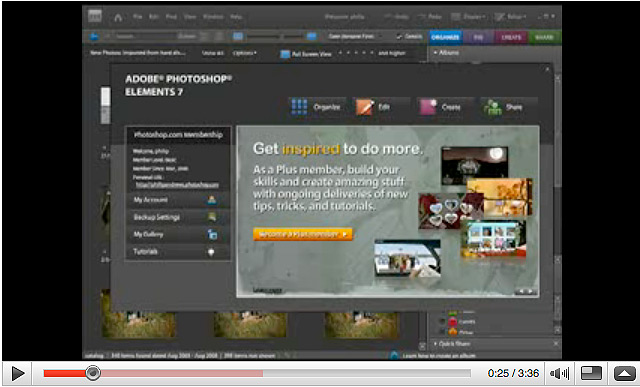Open the View menu
The image size is (640, 387).
[x=190, y=17]
